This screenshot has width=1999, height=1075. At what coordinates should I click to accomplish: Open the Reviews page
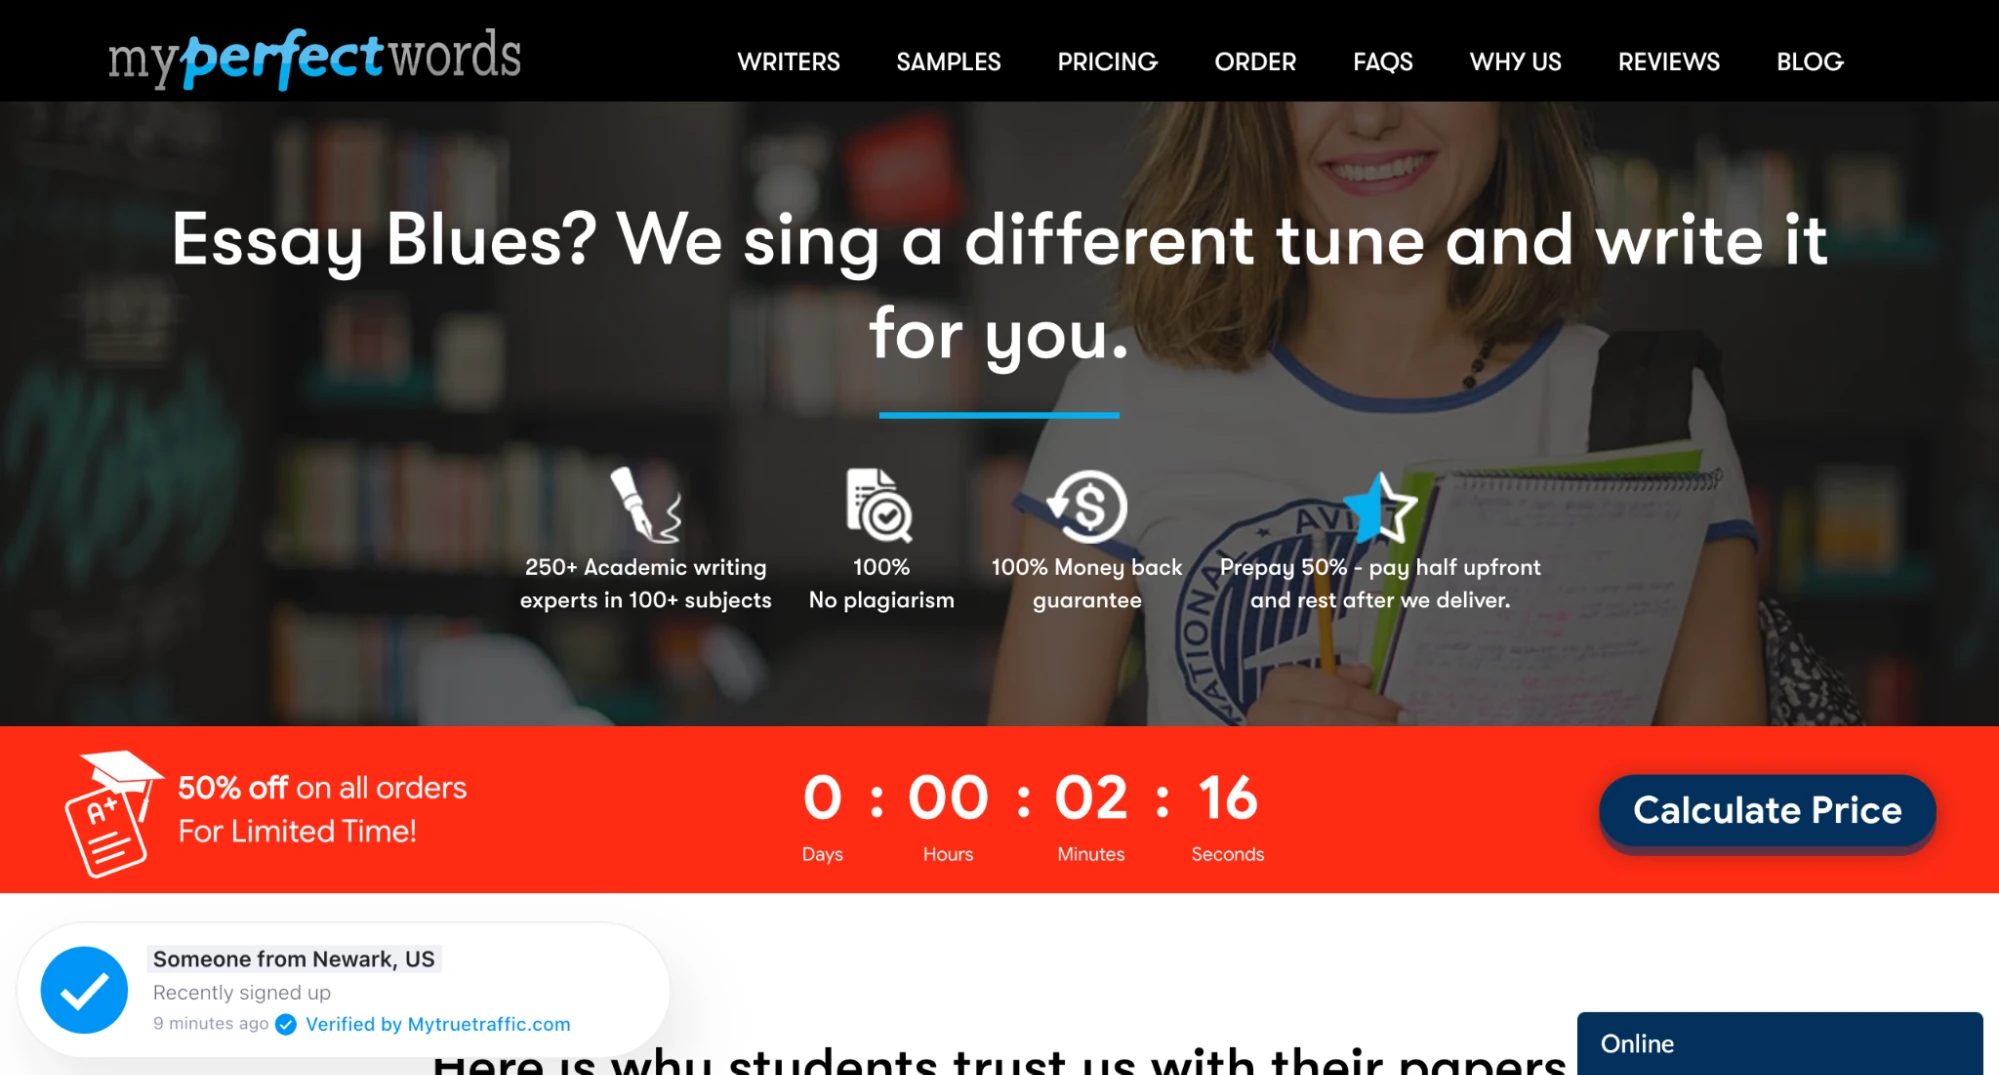1669,62
